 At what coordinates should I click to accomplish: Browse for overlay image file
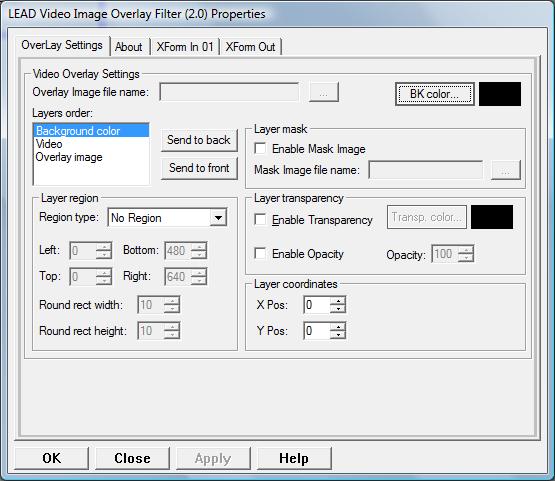[324, 92]
